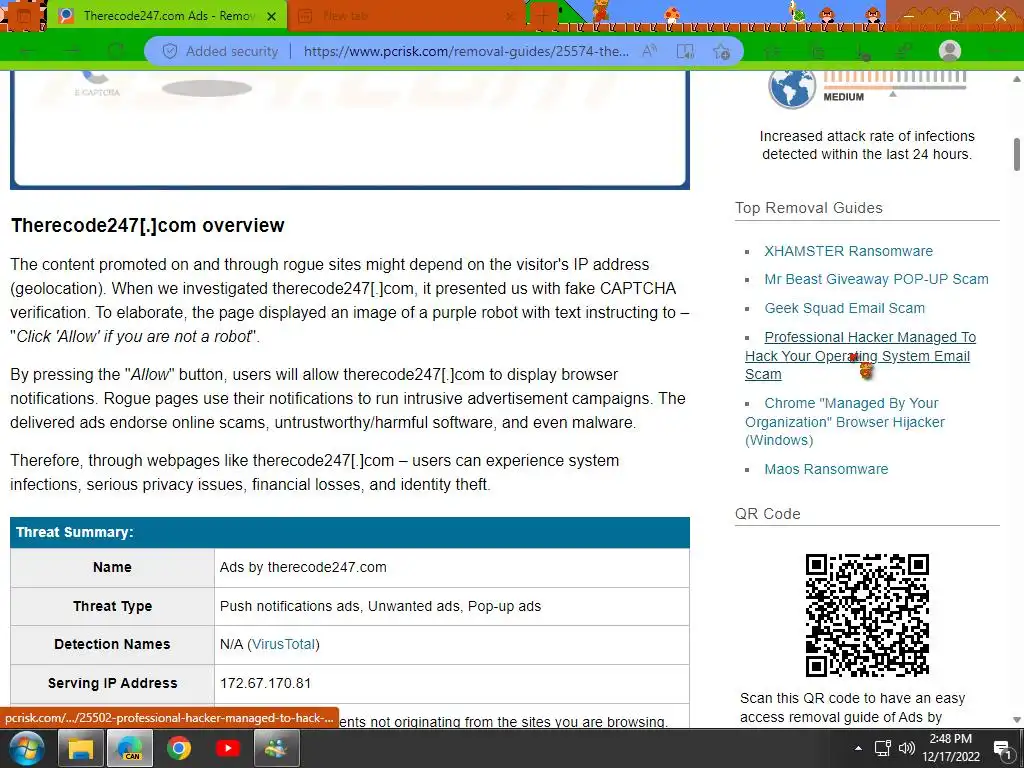
Task: Click the 'Detection Names' row label
Action: (x=112, y=645)
